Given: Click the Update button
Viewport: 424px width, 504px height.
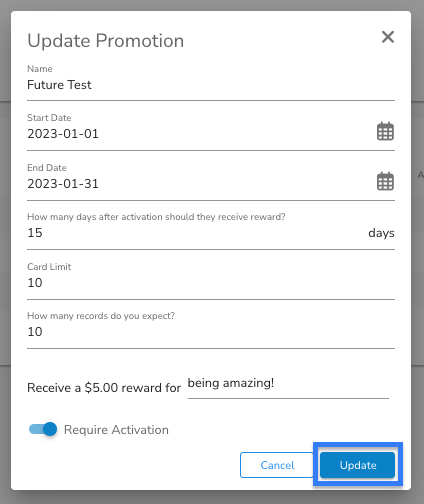Looking at the screenshot, I should pyautogui.click(x=357, y=465).
